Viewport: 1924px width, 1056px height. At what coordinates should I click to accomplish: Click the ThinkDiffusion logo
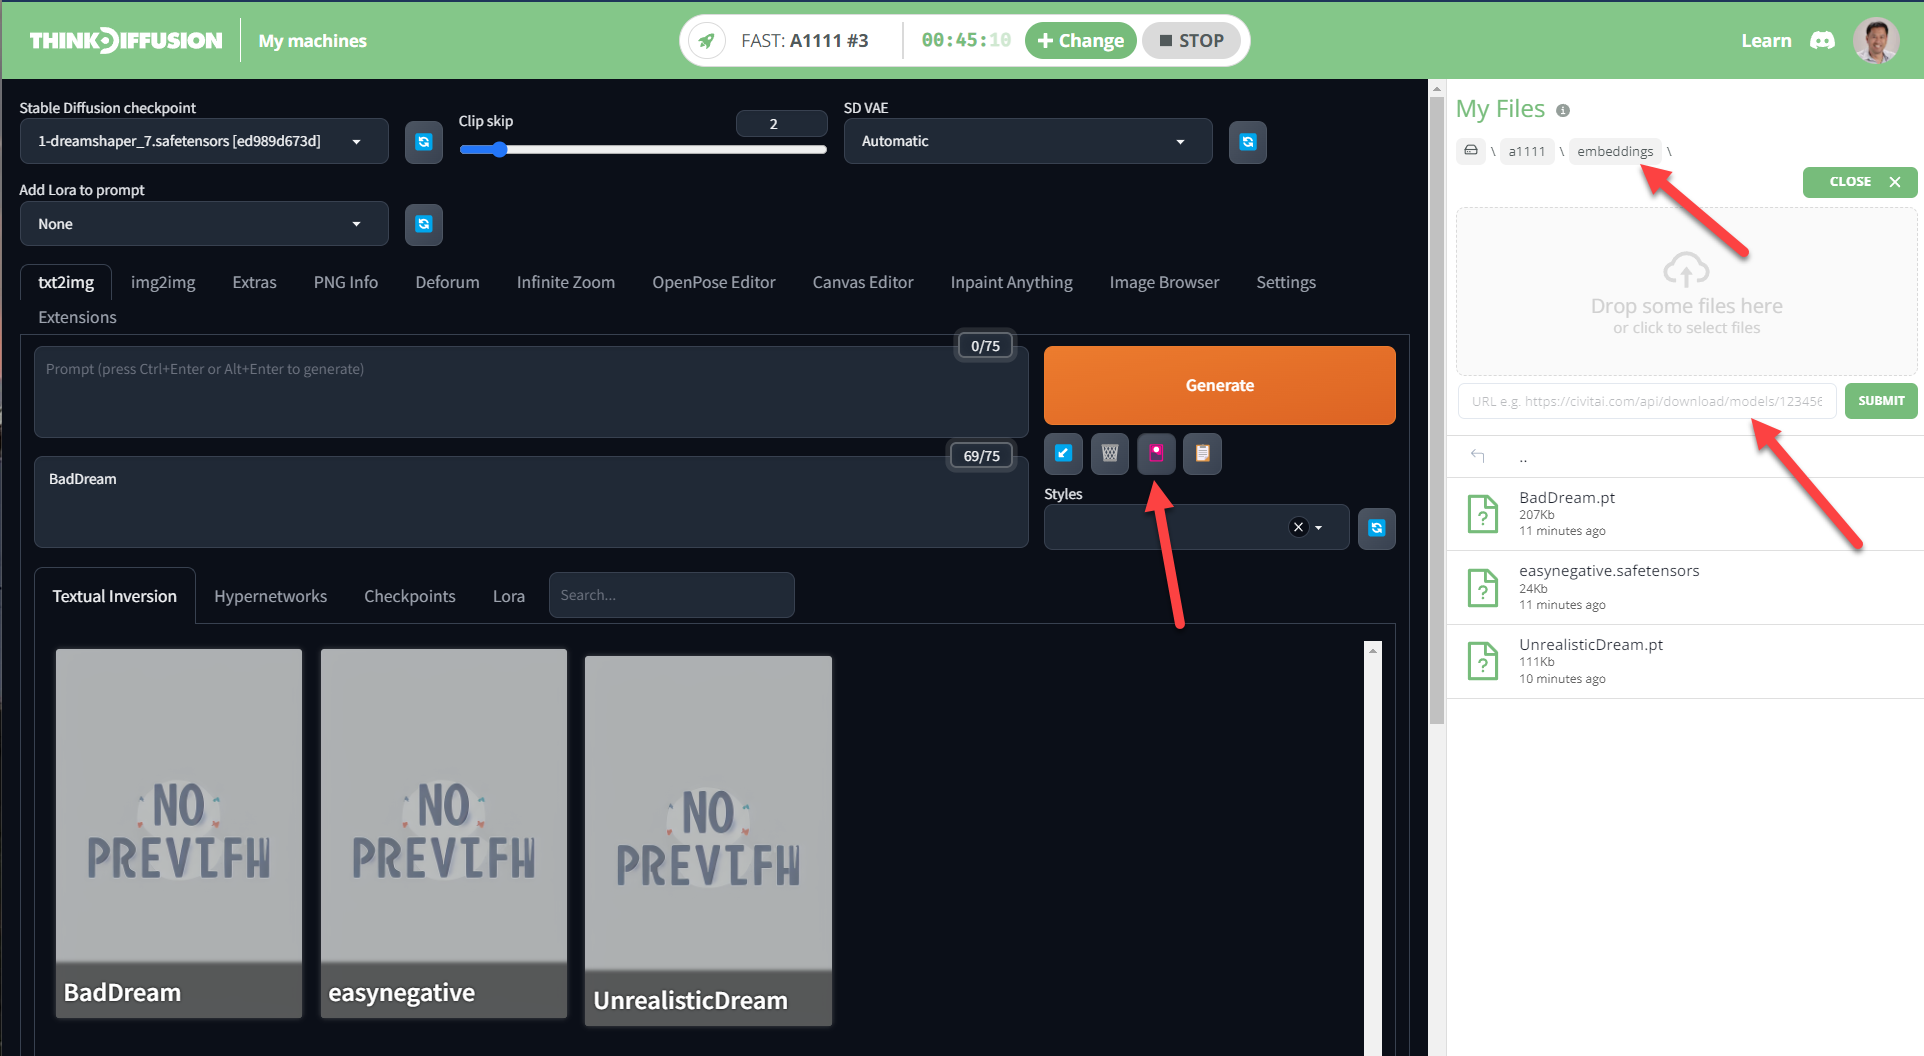126,41
